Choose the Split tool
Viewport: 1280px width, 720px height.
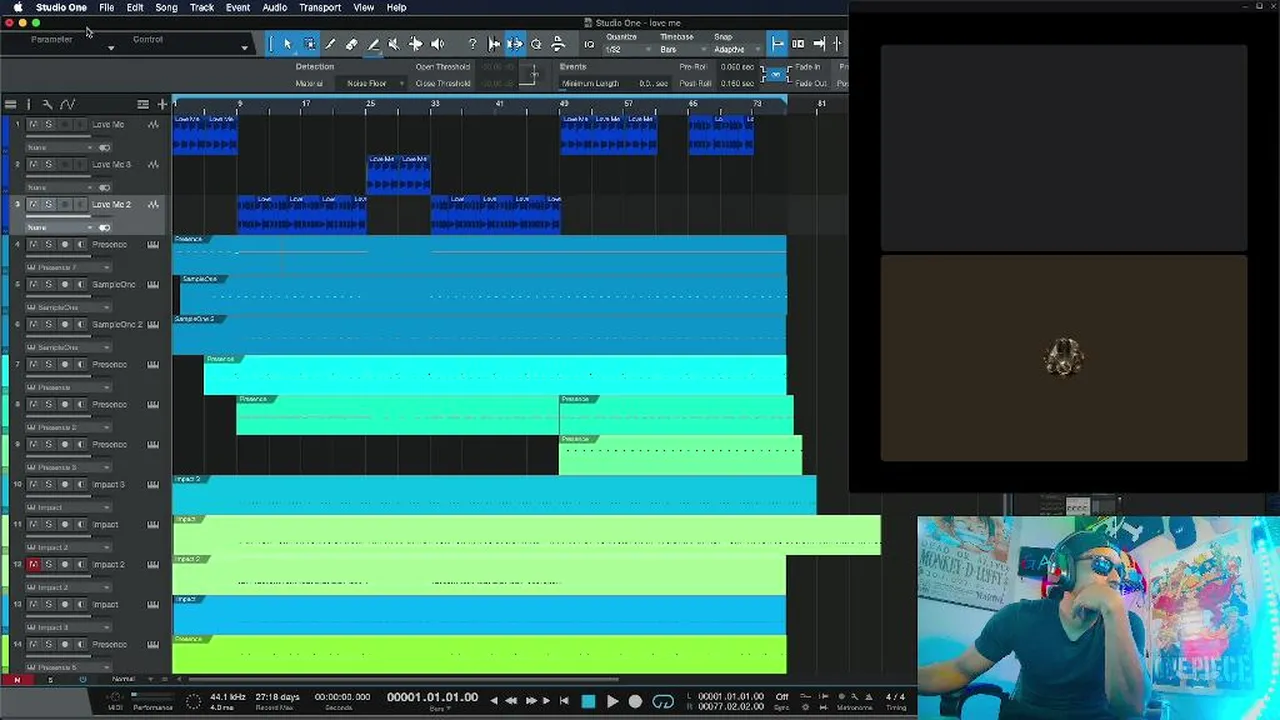330,44
